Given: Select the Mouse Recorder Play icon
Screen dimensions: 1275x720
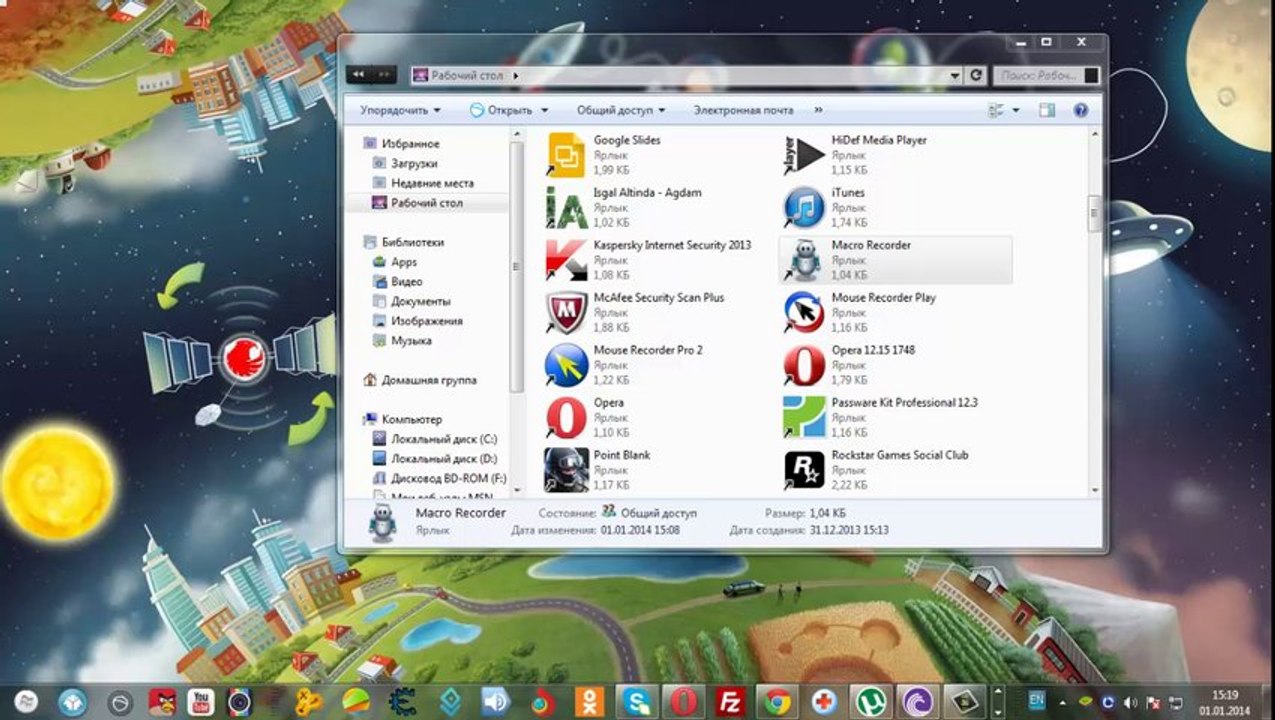Looking at the screenshot, I should [x=804, y=313].
